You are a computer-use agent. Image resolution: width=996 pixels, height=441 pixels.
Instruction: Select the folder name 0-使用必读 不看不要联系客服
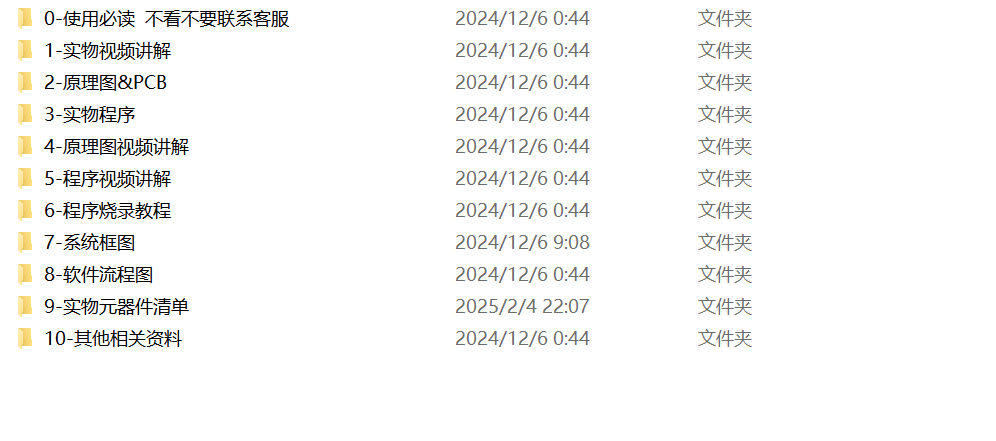coord(167,19)
